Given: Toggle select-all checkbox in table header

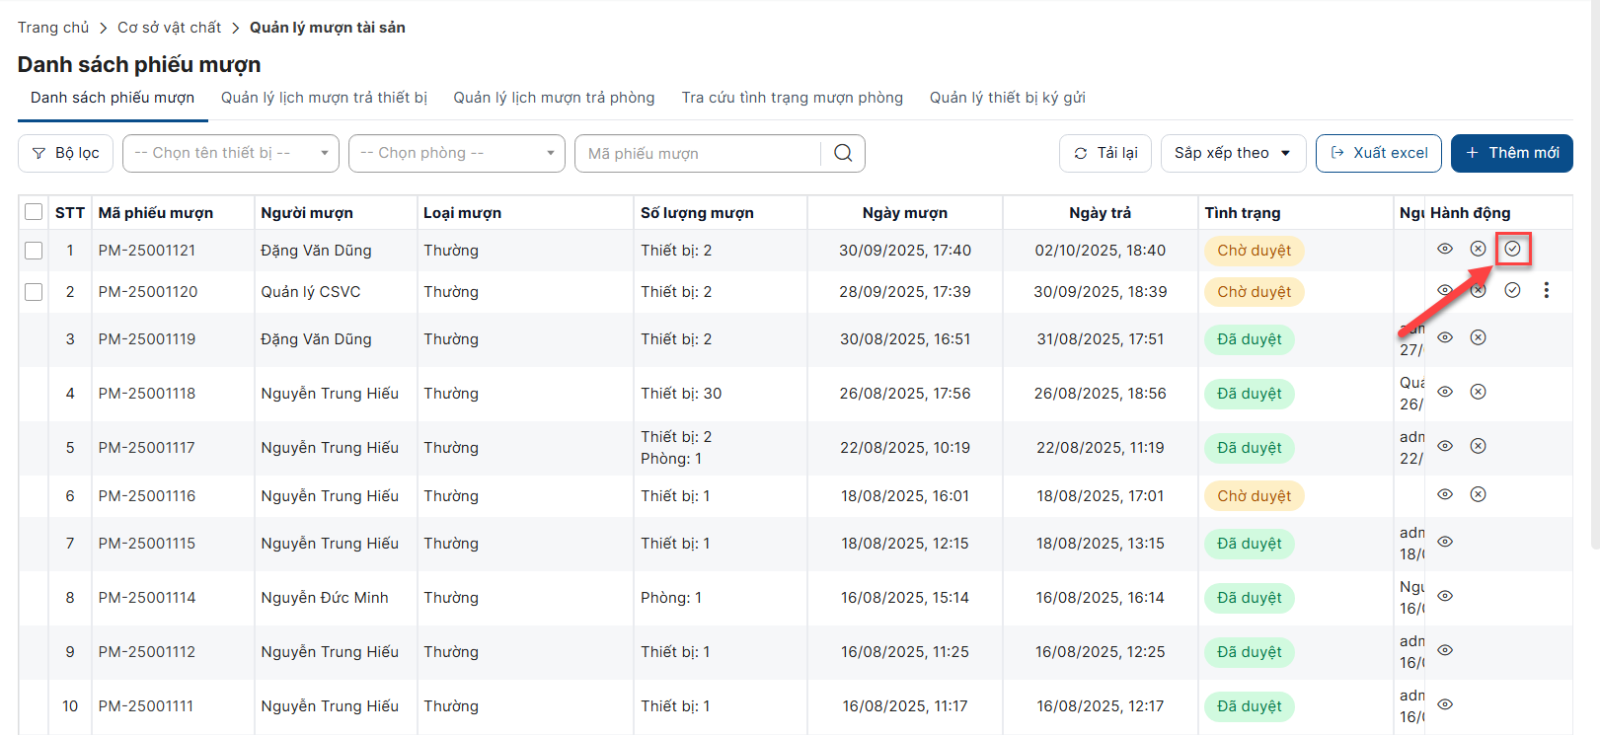Looking at the screenshot, I should tap(34, 212).
